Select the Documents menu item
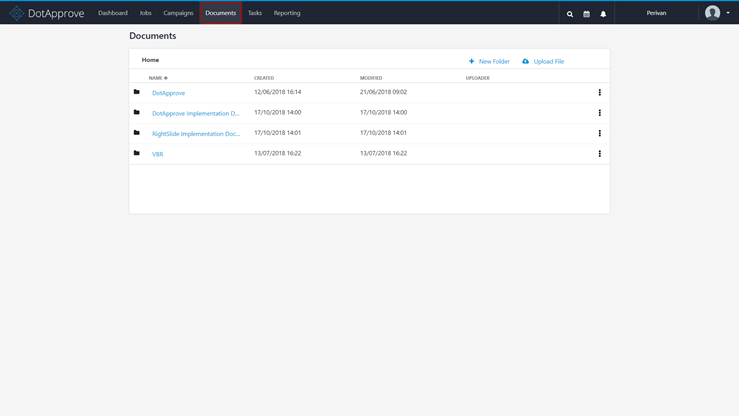739x416 pixels. point(221,13)
